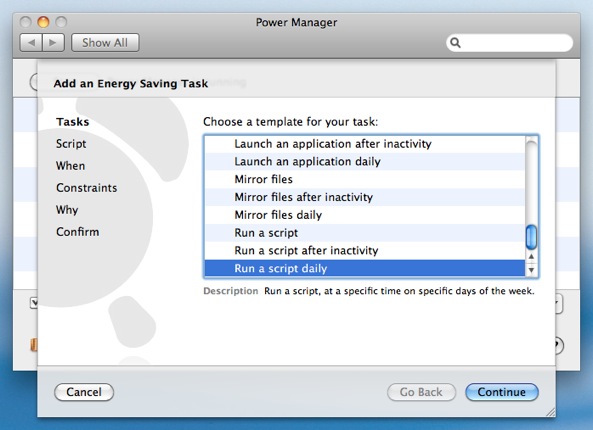Select the Tasks step in sidebar

click(x=73, y=122)
